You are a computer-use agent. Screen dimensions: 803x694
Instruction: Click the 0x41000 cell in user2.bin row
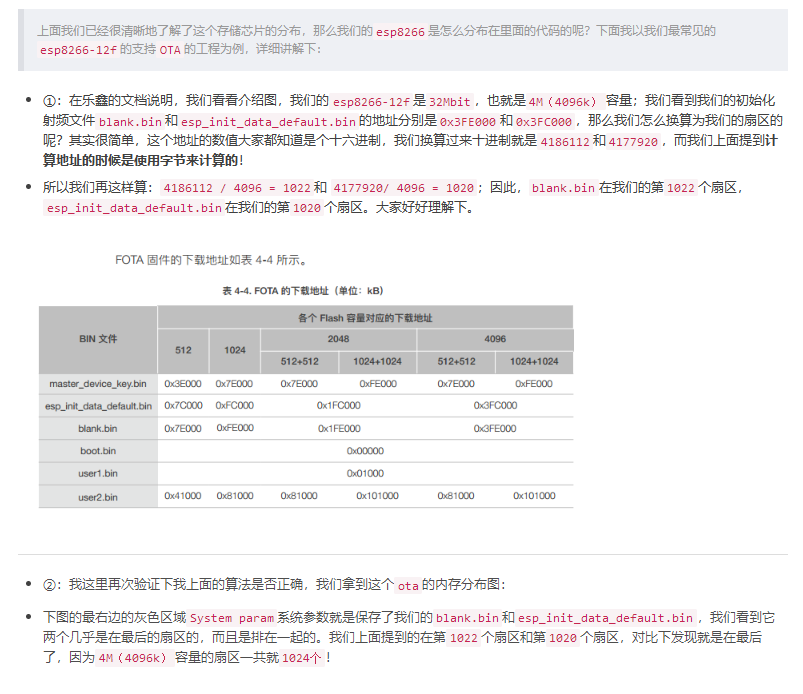pyautogui.click(x=183, y=496)
